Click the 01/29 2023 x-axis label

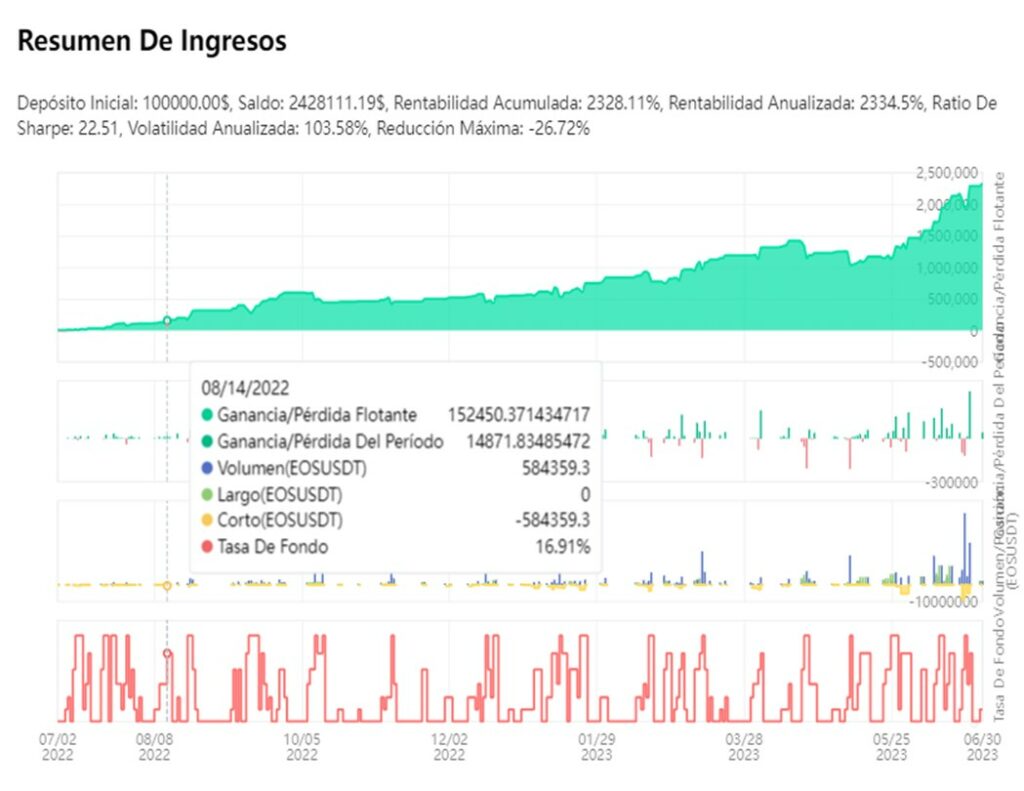[x=596, y=747]
